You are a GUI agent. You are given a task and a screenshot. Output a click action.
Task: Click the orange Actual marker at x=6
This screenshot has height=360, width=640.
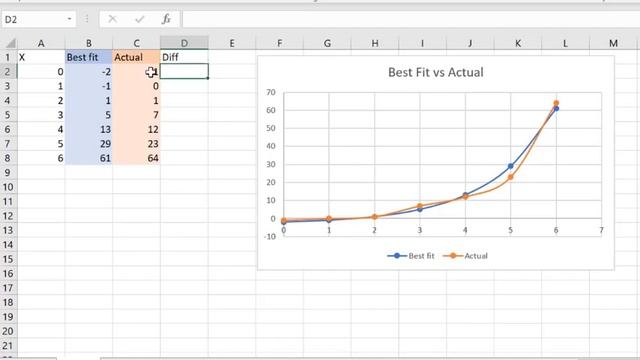tap(556, 103)
